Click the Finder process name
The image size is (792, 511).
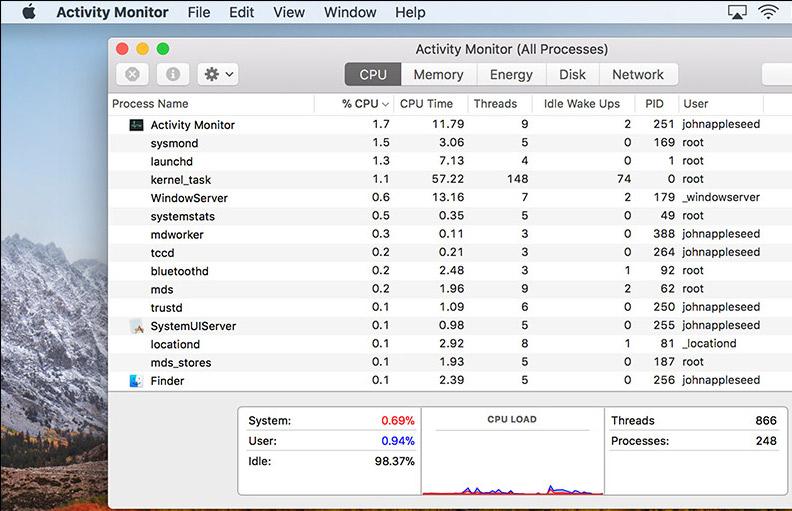coord(167,381)
